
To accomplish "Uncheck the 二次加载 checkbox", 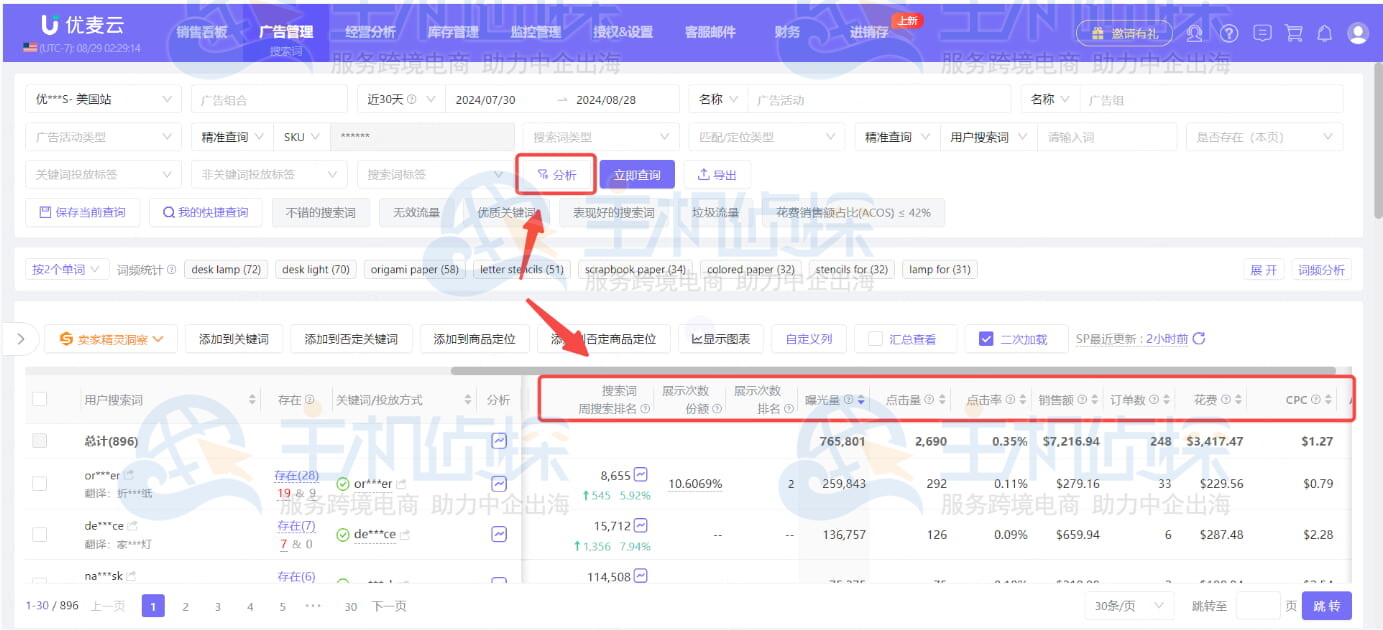I will point(986,338).
